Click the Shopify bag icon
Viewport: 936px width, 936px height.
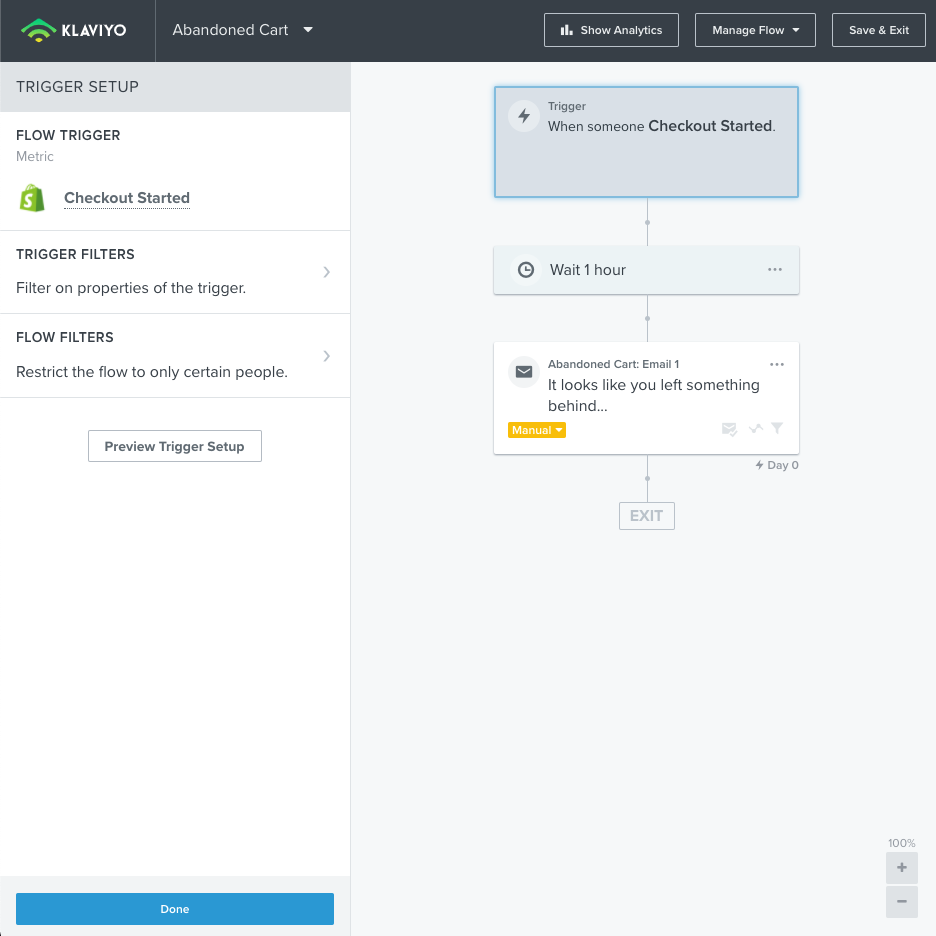33,198
